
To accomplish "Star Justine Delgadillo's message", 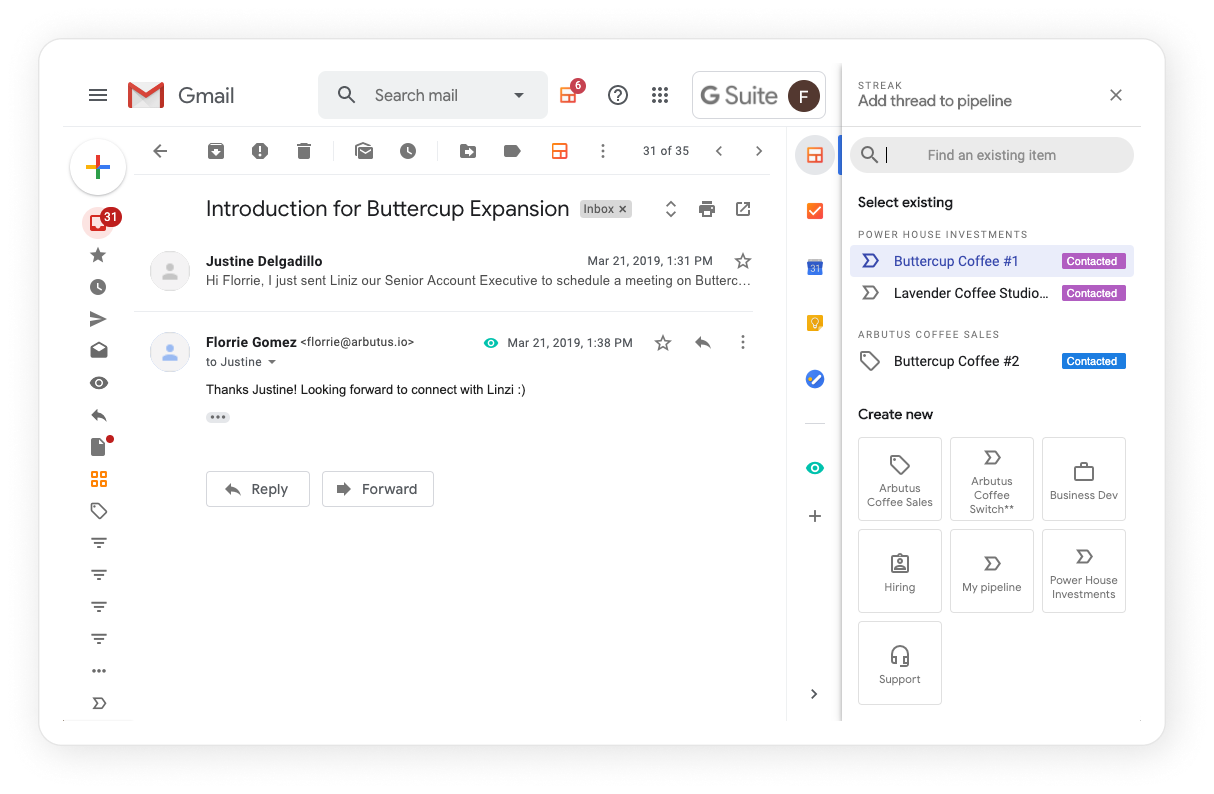I will tap(743, 261).
